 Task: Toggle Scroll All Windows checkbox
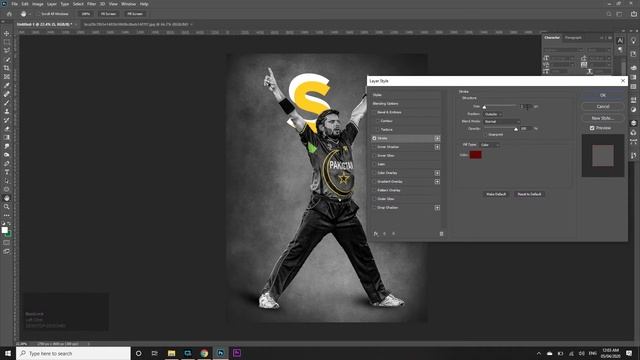click(x=38, y=14)
